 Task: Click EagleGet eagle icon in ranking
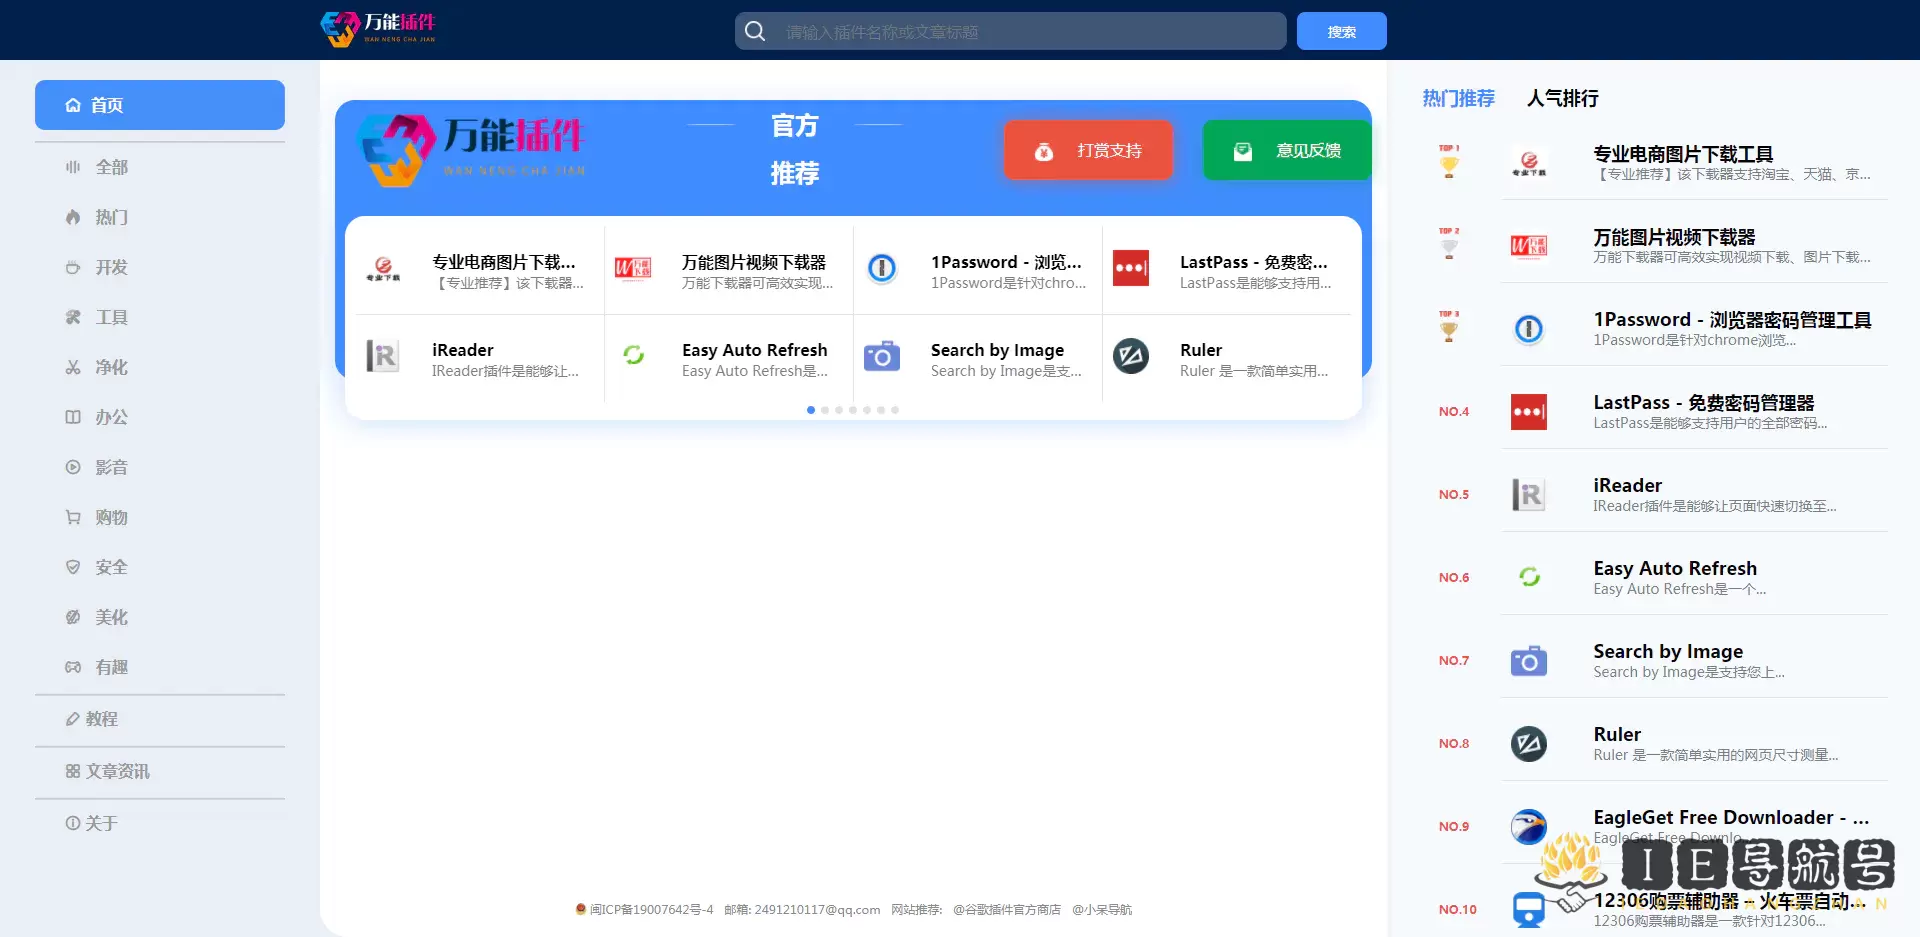[x=1529, y=827]
